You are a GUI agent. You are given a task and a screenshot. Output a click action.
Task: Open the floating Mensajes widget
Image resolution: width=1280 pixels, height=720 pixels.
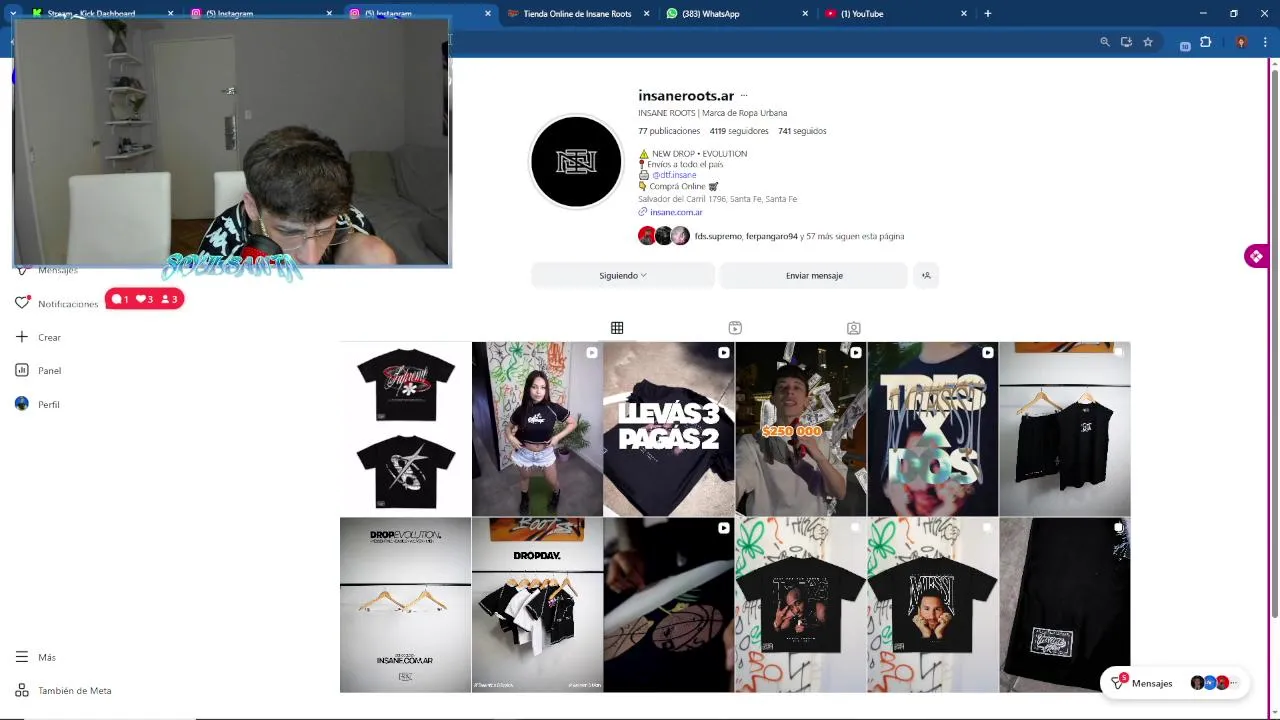[x=1174, y=683]
